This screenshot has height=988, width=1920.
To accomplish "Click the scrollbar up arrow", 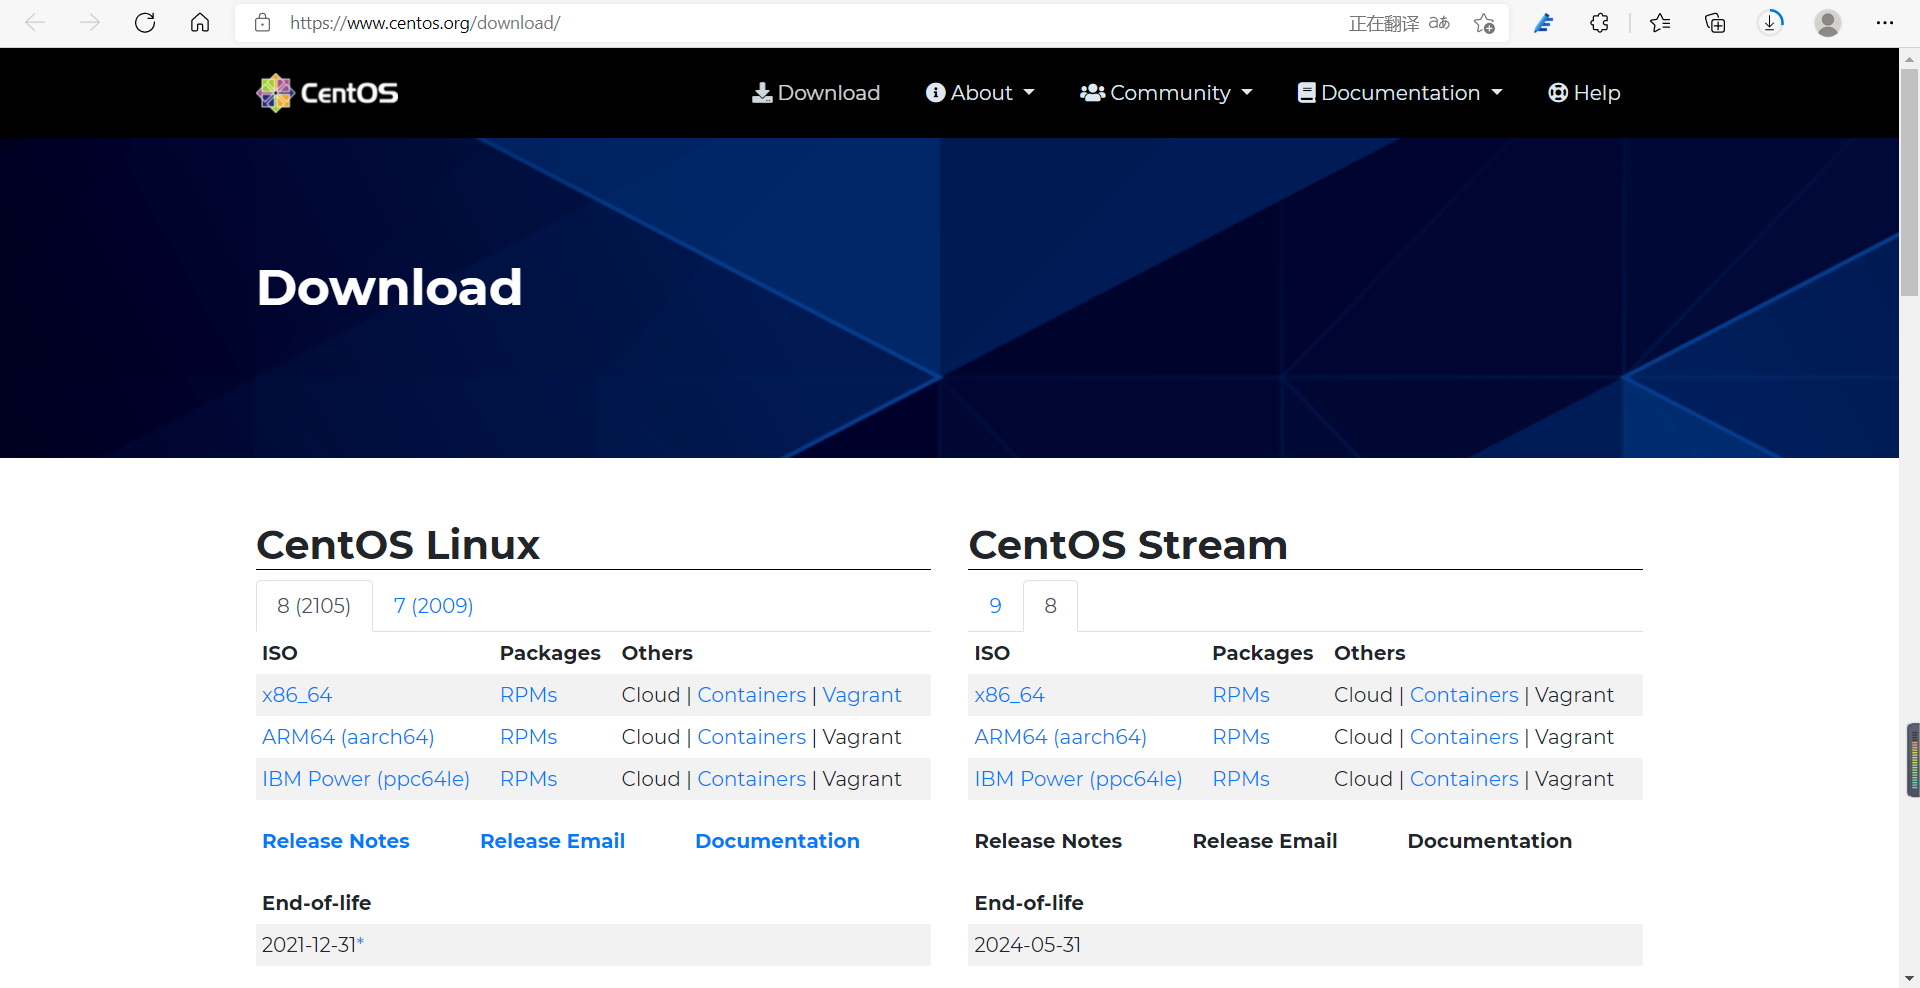I will 1909,58.
